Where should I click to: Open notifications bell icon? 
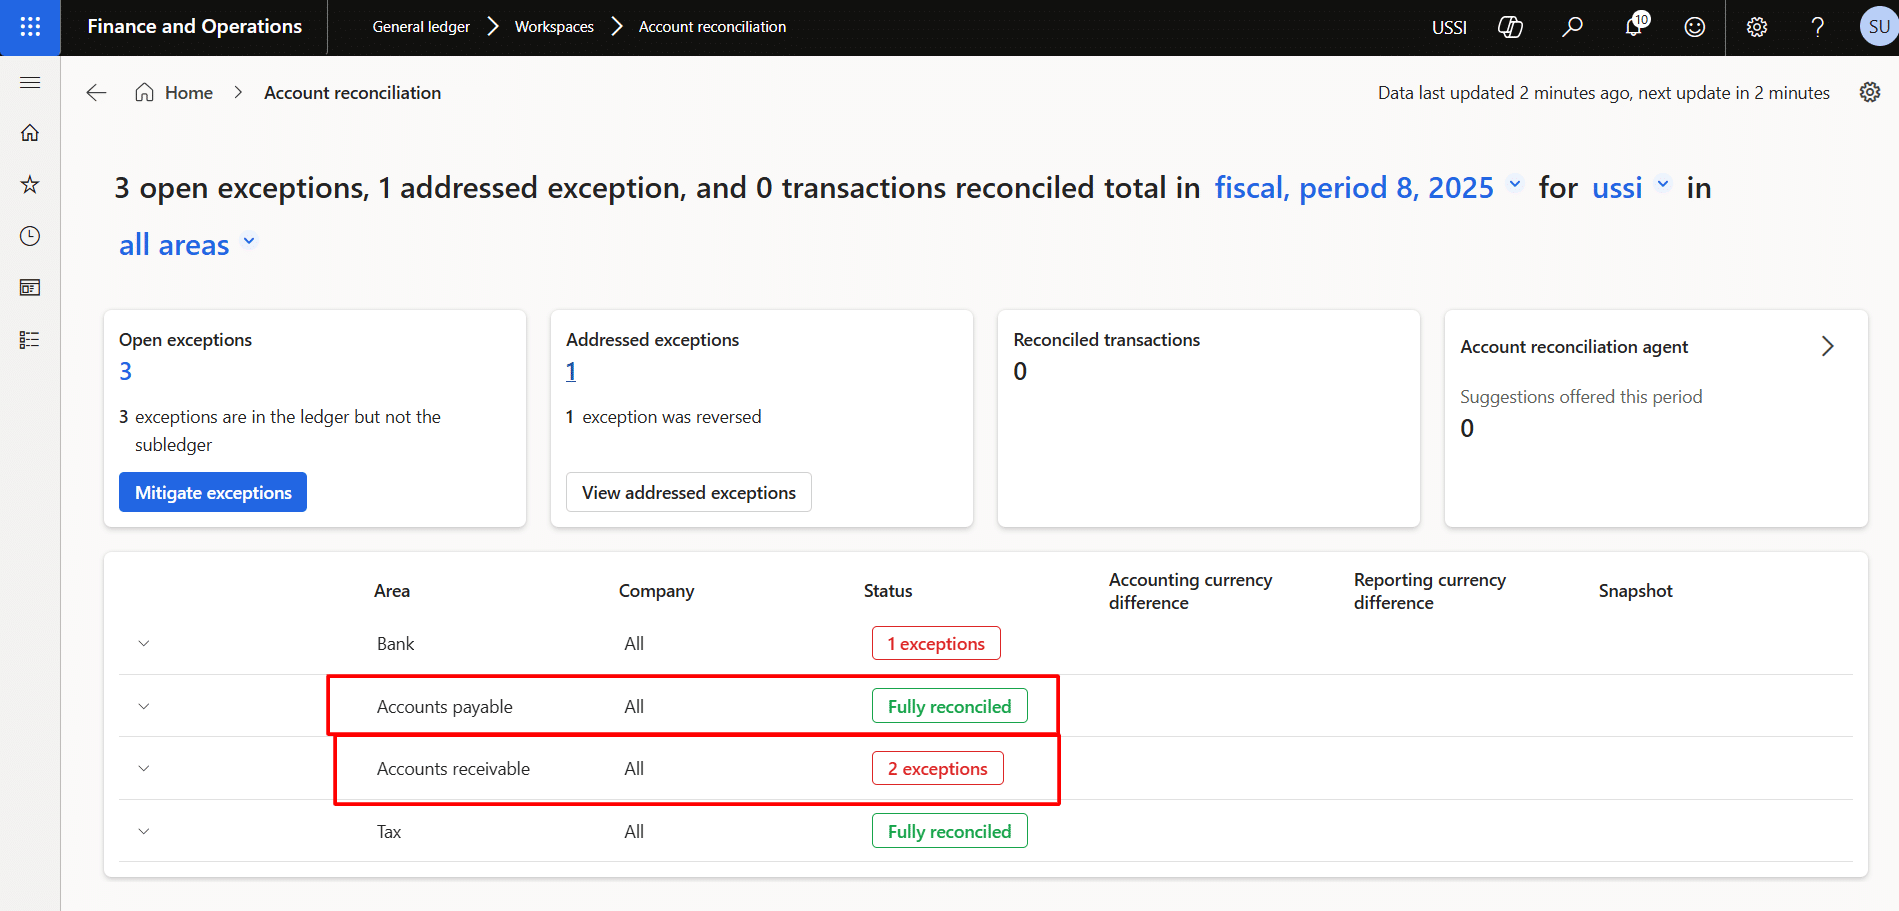point(1634,27)
